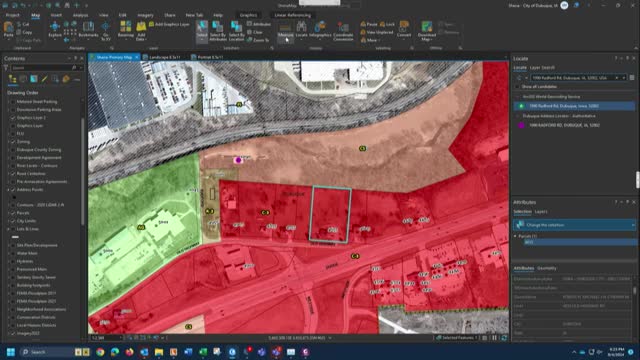Viewport: 640px width, 360px height.
Task: Toggle the City Limits layer checkbox
Action: [x=13, y=221]
